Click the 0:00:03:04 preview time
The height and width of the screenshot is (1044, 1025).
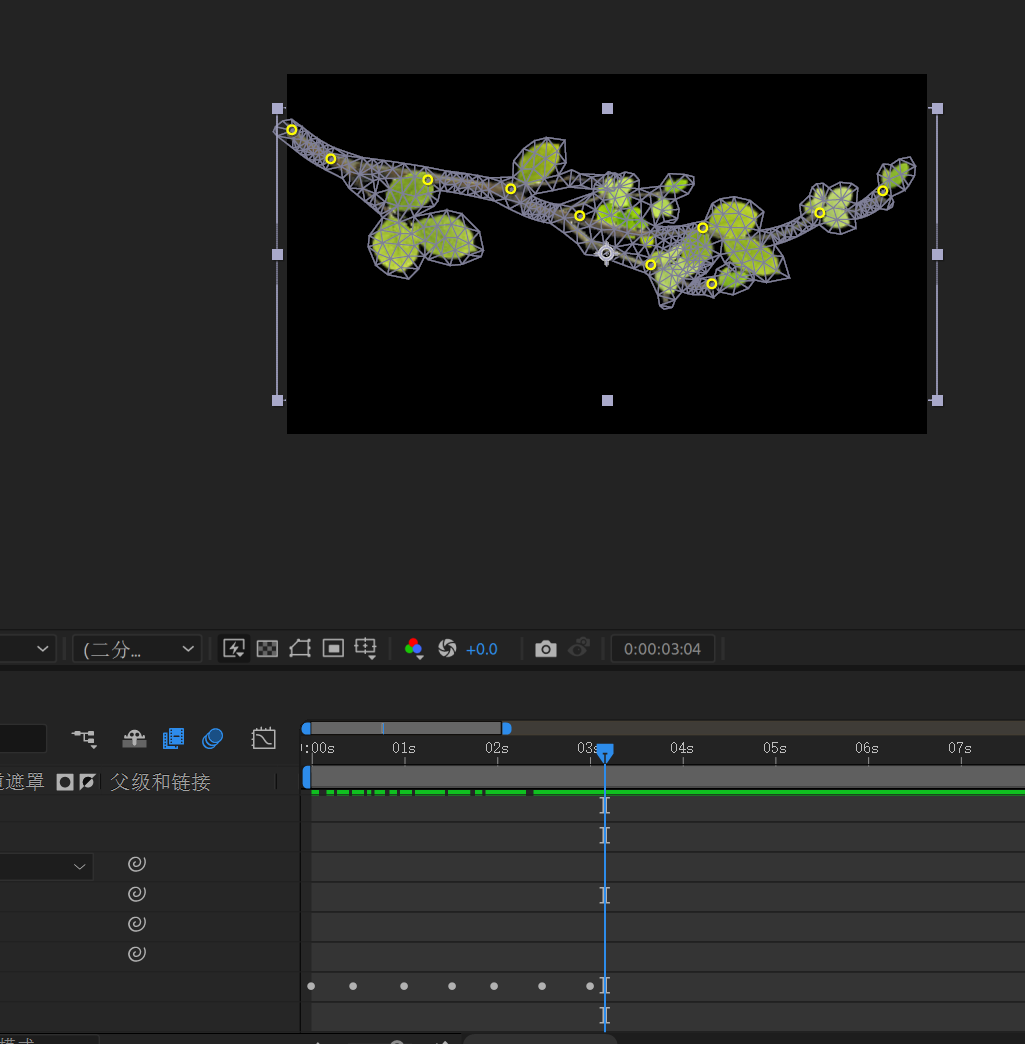tap(662, 649)
